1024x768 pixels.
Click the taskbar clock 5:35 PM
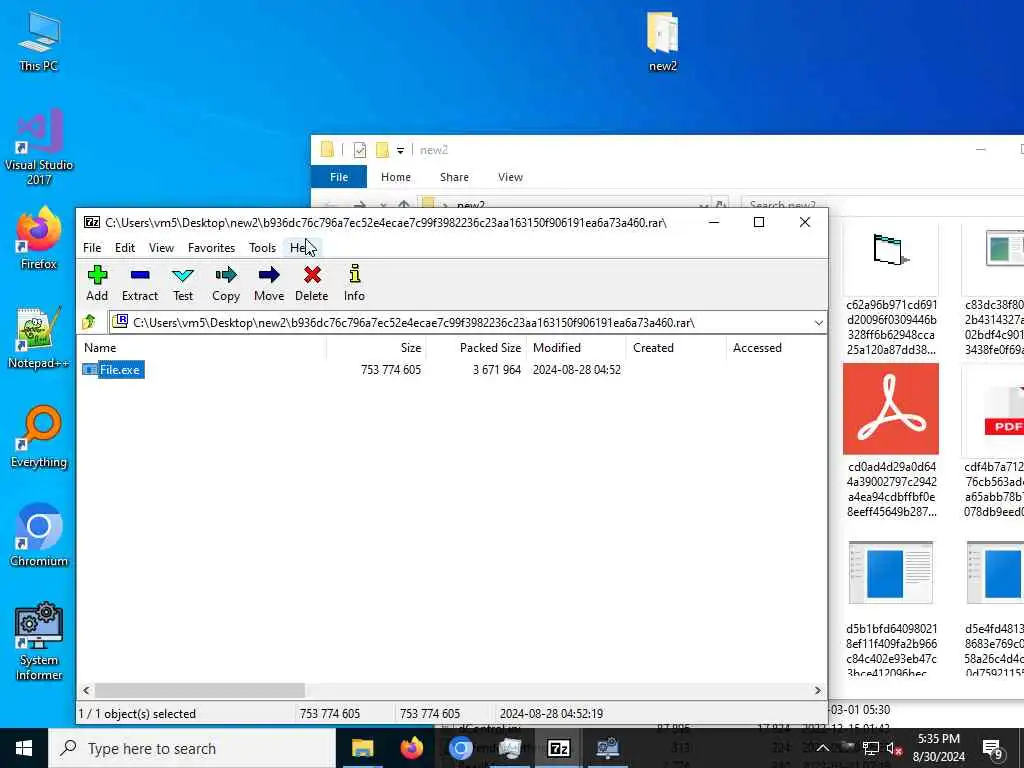pos(938,748)
